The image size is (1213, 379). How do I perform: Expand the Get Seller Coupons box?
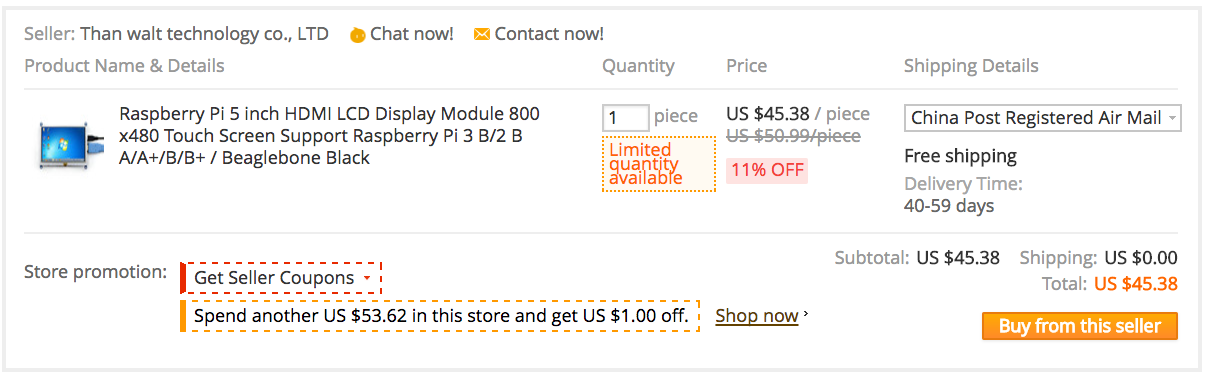click(281, 277)
